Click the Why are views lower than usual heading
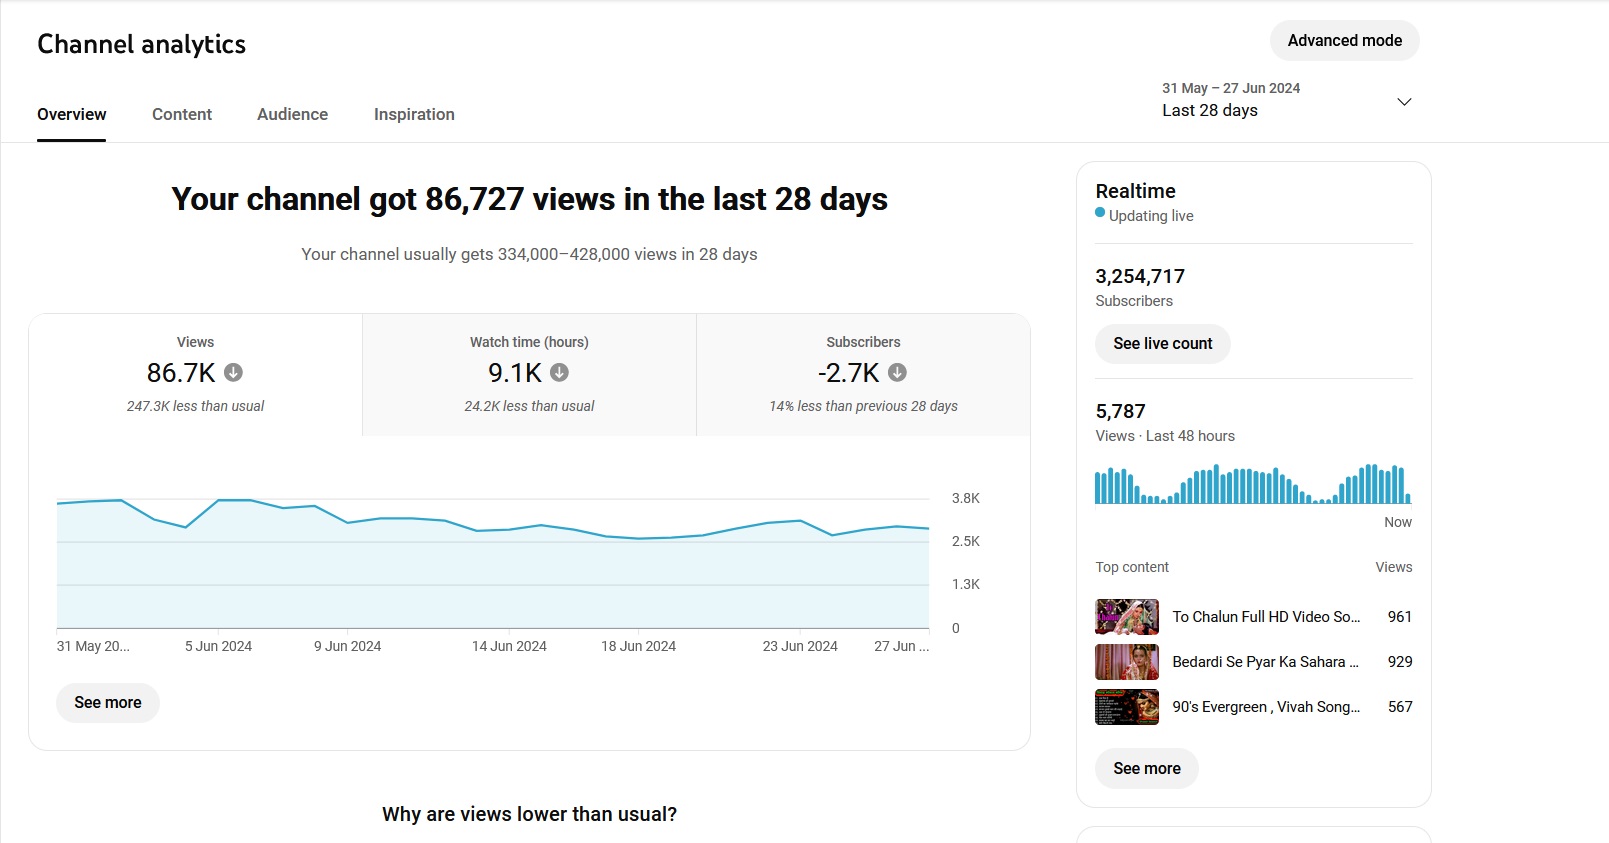1609x843 pixels. pyautogui.click(x=529, y=814)
